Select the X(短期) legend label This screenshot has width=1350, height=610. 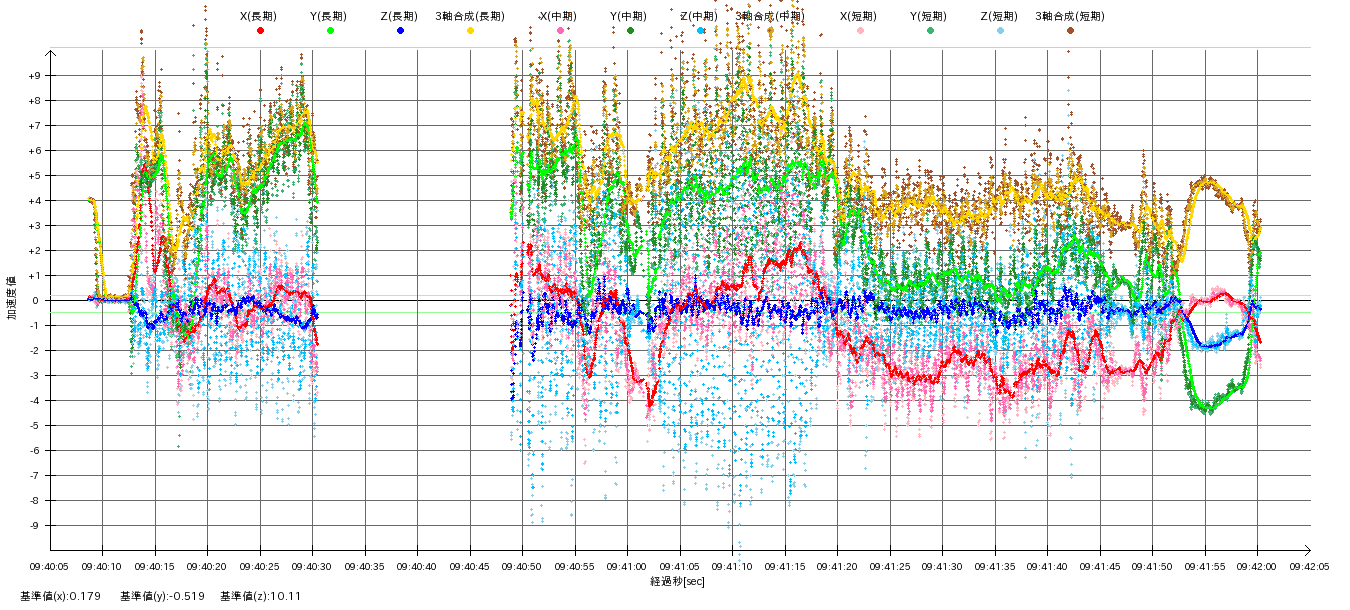coord(859,16)
